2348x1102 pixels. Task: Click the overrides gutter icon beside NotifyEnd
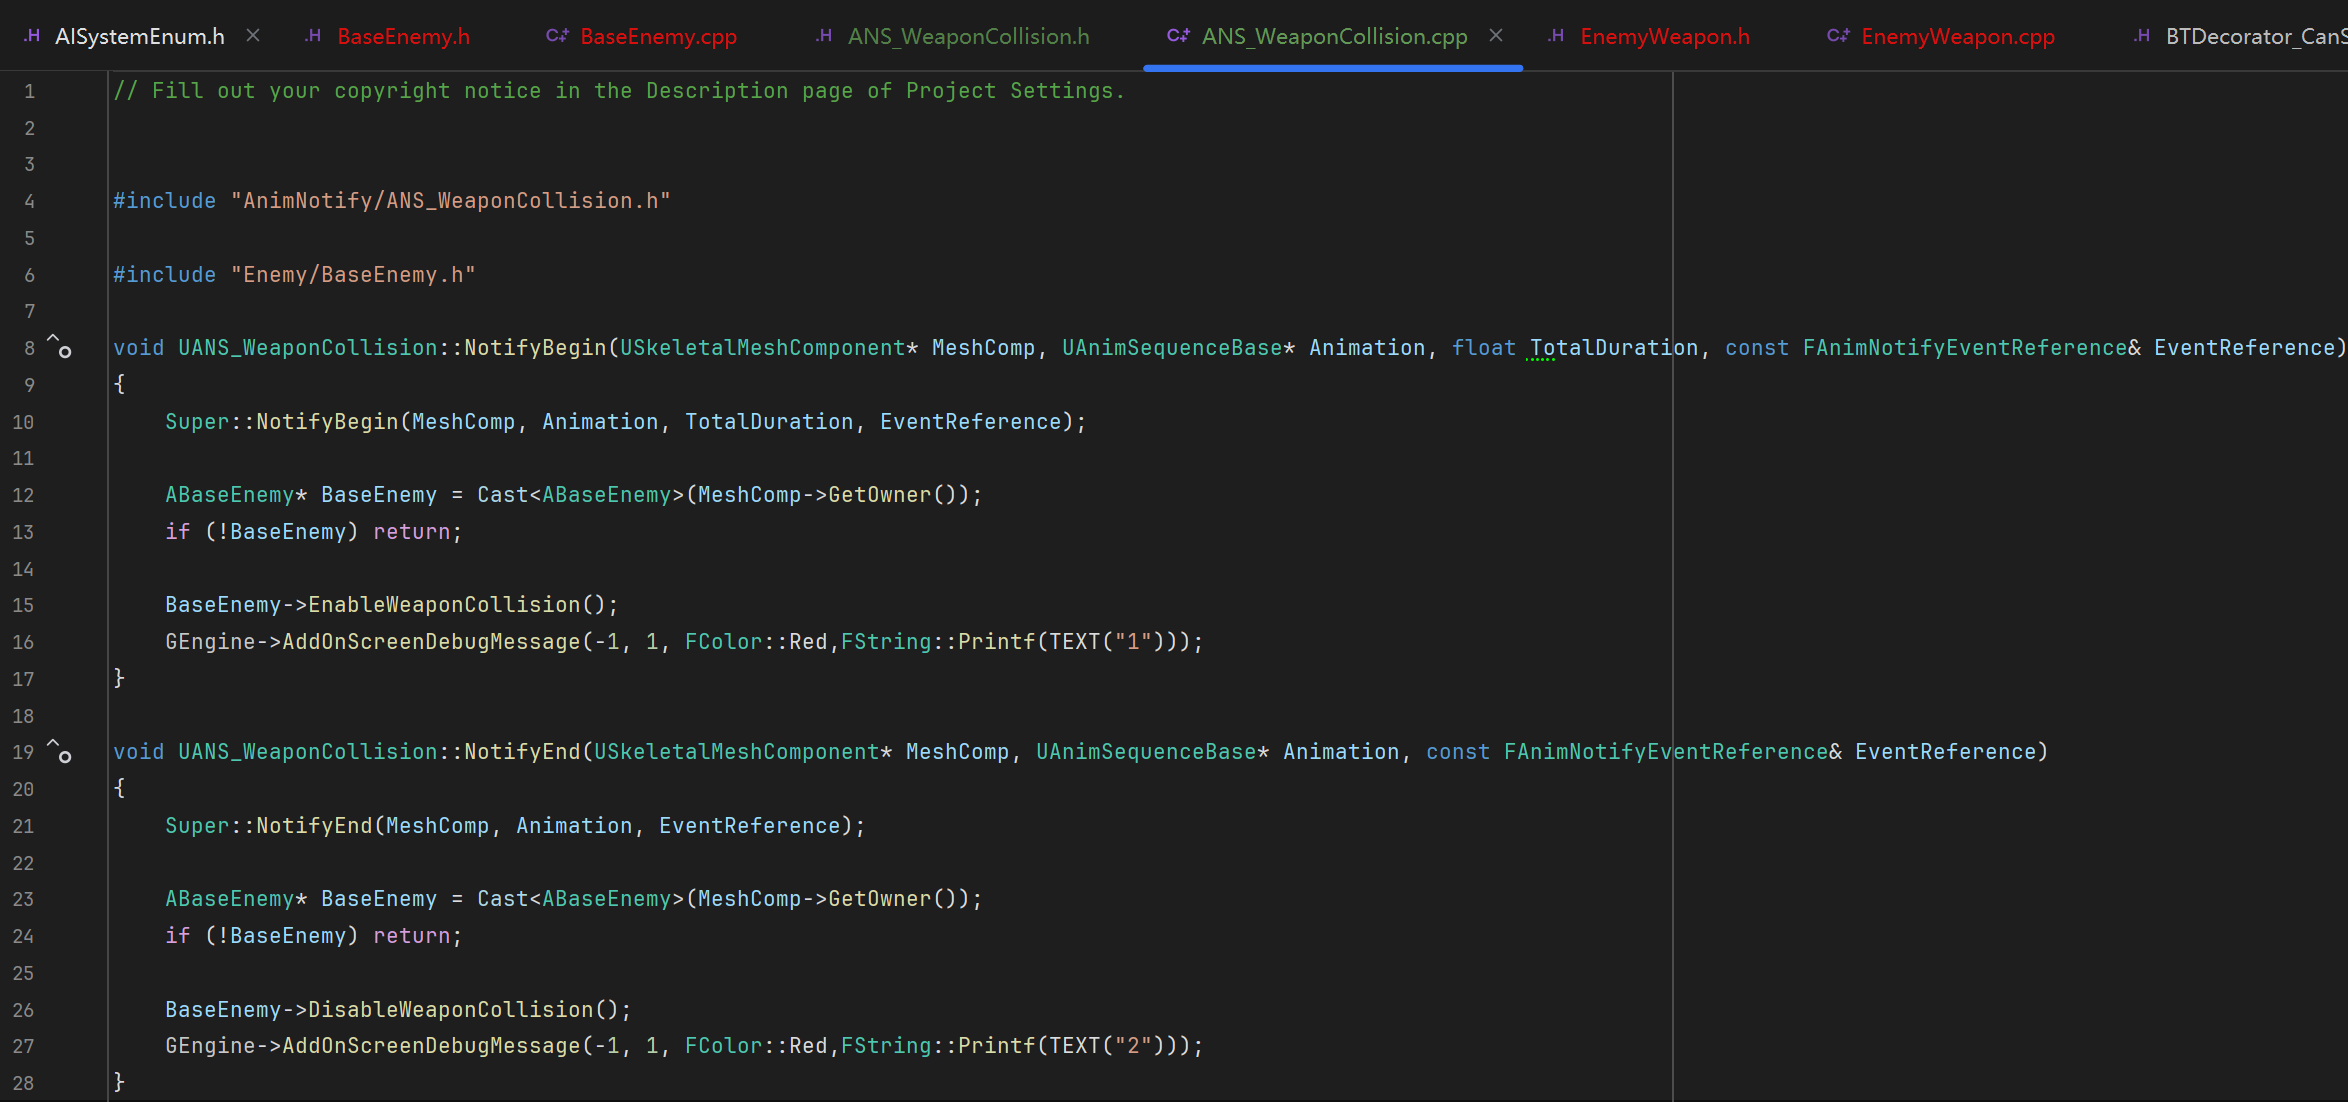click(60, 752)
